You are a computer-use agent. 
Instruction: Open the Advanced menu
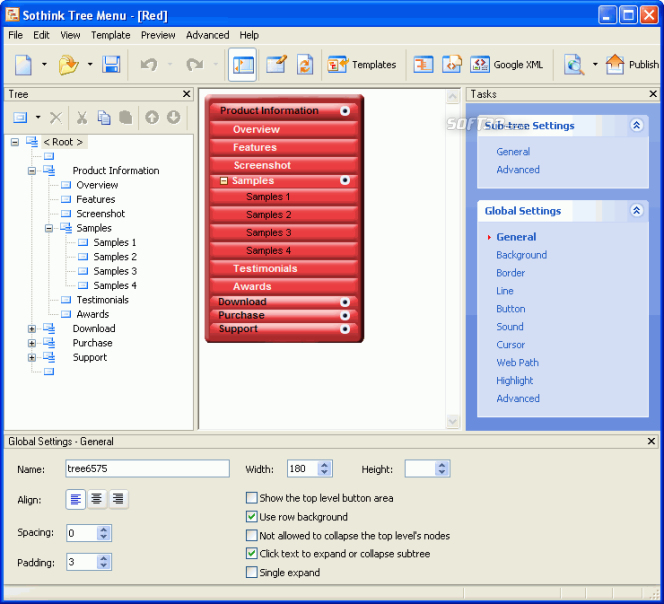[208, 35]
